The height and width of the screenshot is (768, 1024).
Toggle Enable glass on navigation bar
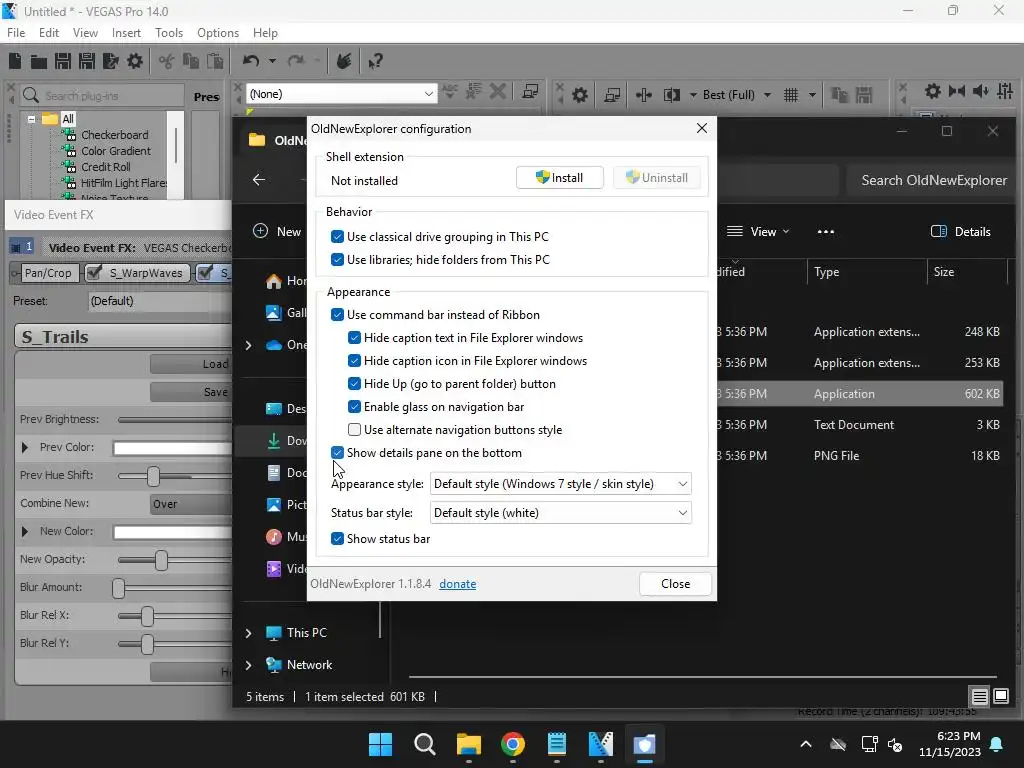[x=354, y=406]
